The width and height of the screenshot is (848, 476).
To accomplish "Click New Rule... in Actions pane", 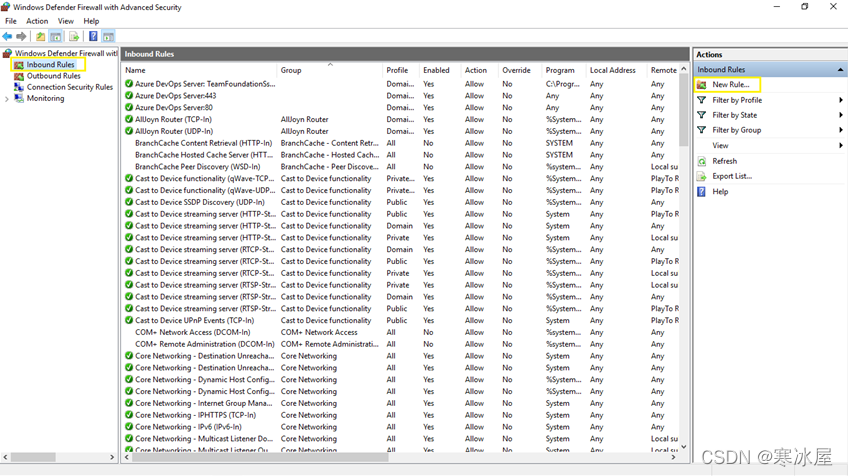I will 730,85.
